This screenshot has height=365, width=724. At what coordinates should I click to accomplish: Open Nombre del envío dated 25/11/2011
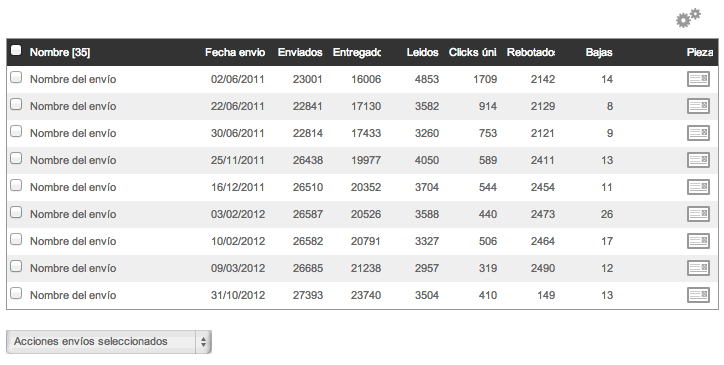[x=73, y=160]
